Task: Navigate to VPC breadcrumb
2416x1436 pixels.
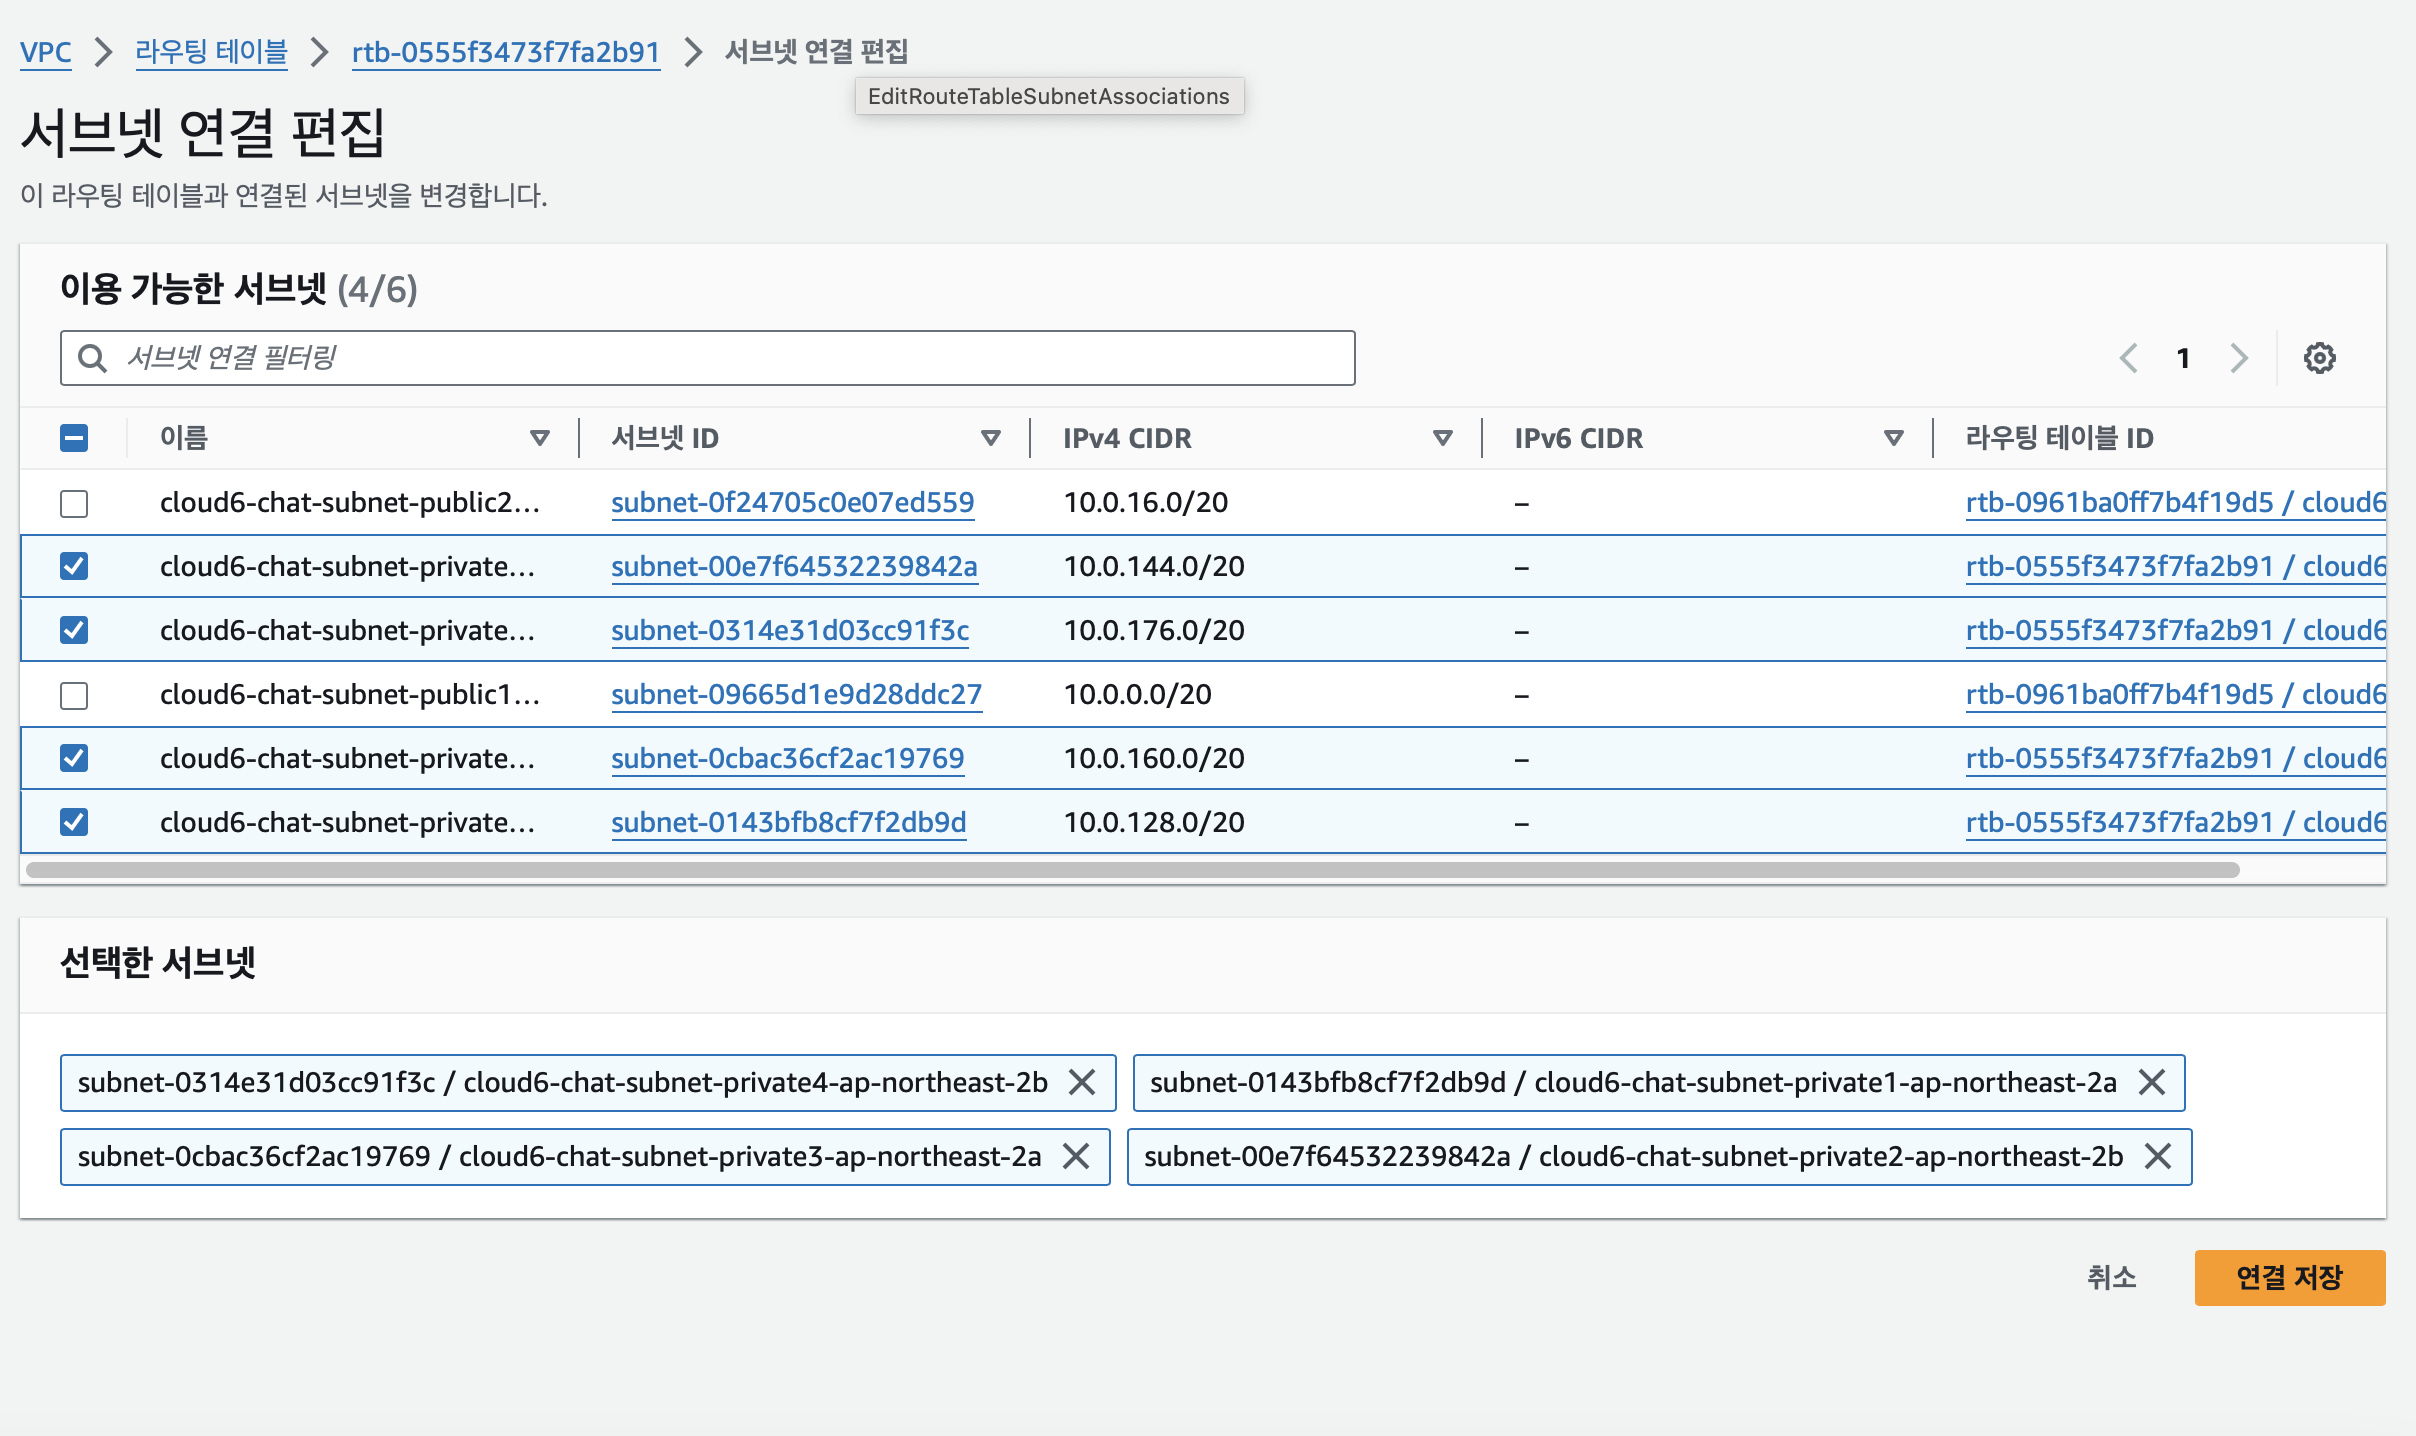Action: click(45, 52)
